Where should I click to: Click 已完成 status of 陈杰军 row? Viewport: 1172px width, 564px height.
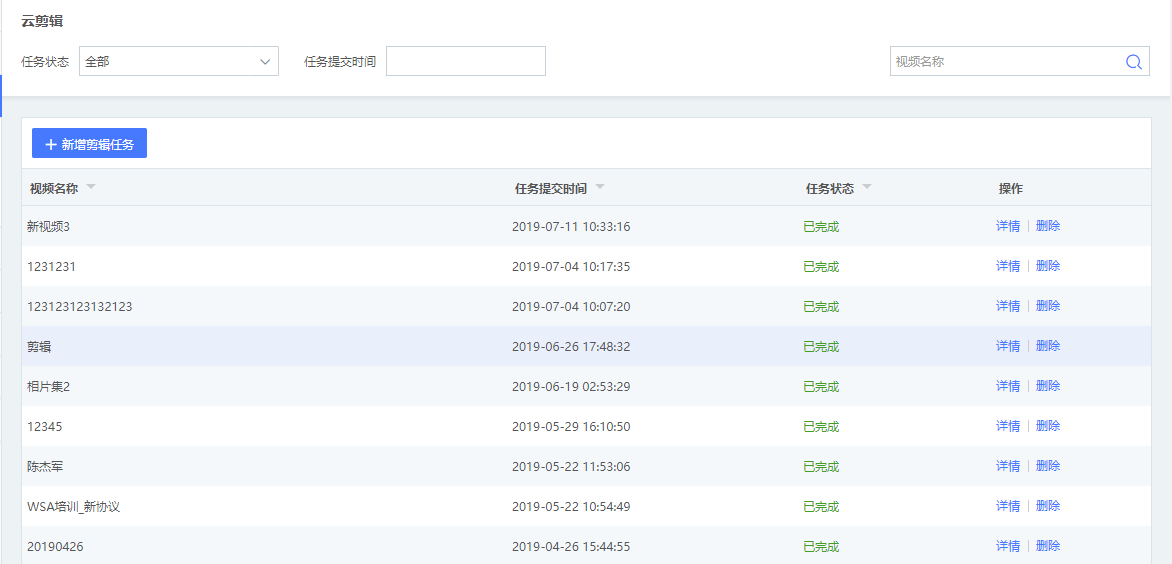point(821,467)
